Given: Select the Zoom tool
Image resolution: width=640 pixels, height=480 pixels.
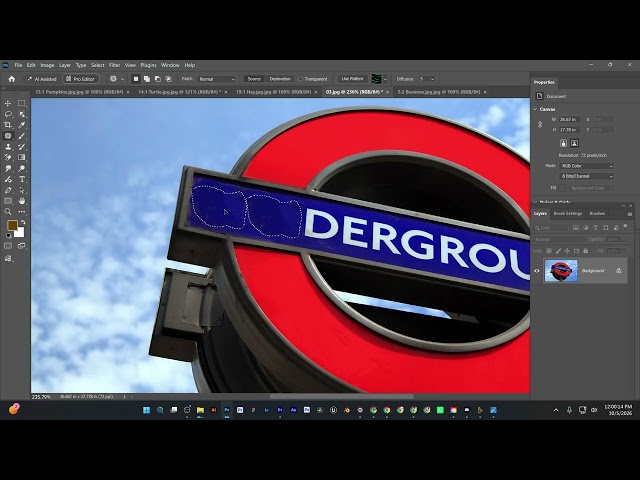Looking at the screenshot, I should pos(8,211).
